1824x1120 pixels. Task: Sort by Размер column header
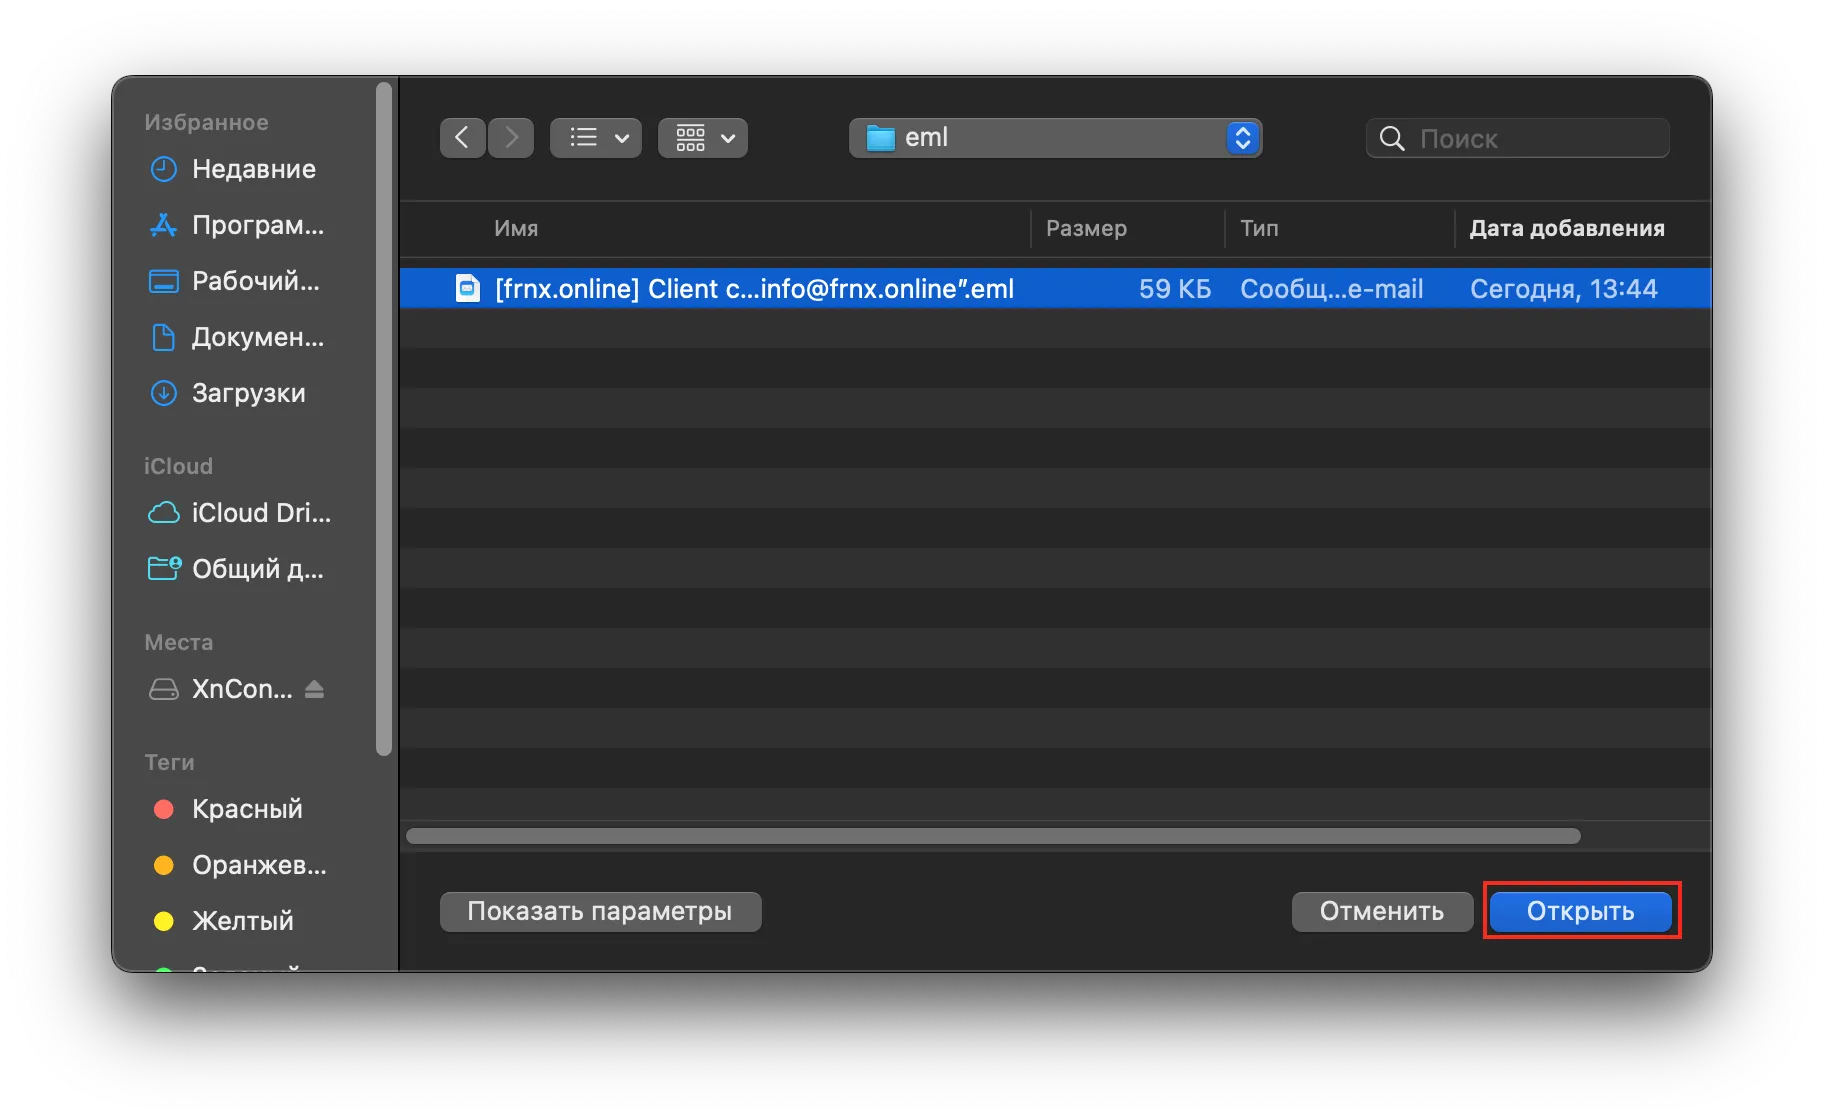point(1086,229)
